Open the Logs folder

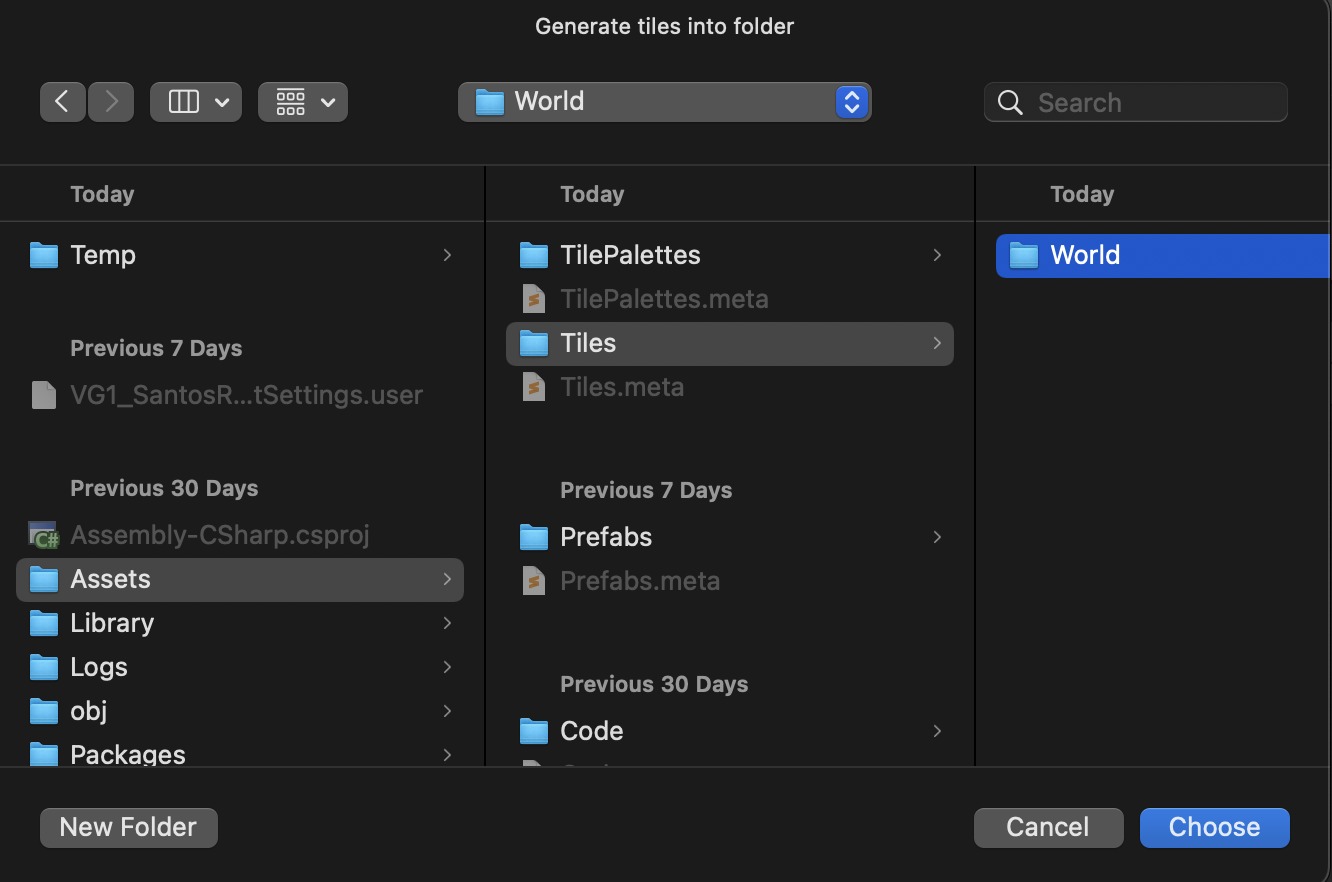99,667
